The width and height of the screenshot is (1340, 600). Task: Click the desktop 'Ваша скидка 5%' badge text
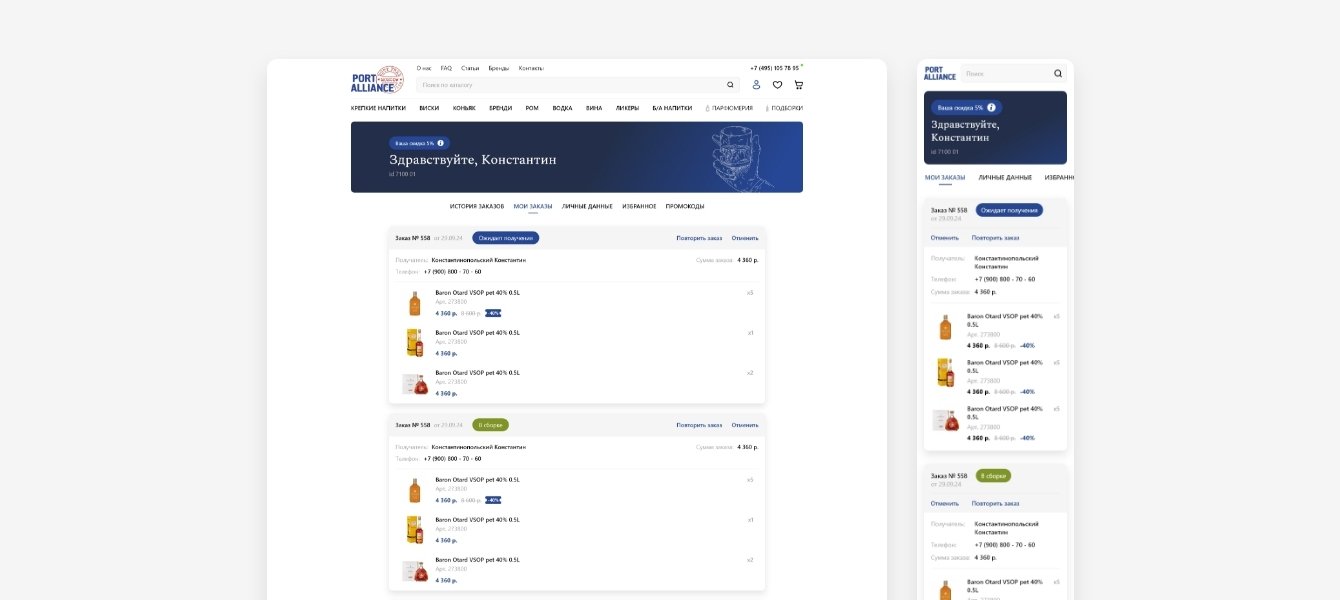point(414,143)
